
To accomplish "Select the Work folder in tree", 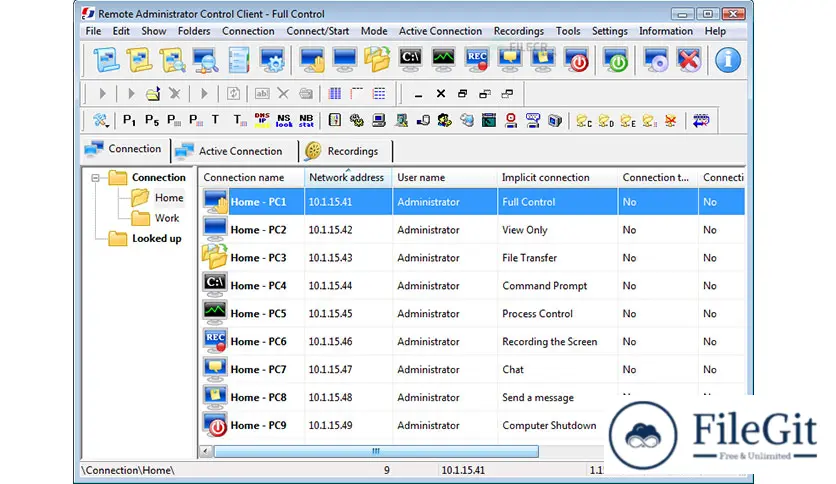I will [167, 218].
